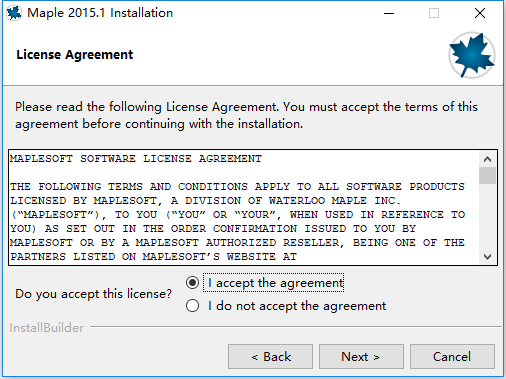Click empty scrollbar track below the thumb
Viewport: 506px width, 379px height.
[487, 217]
